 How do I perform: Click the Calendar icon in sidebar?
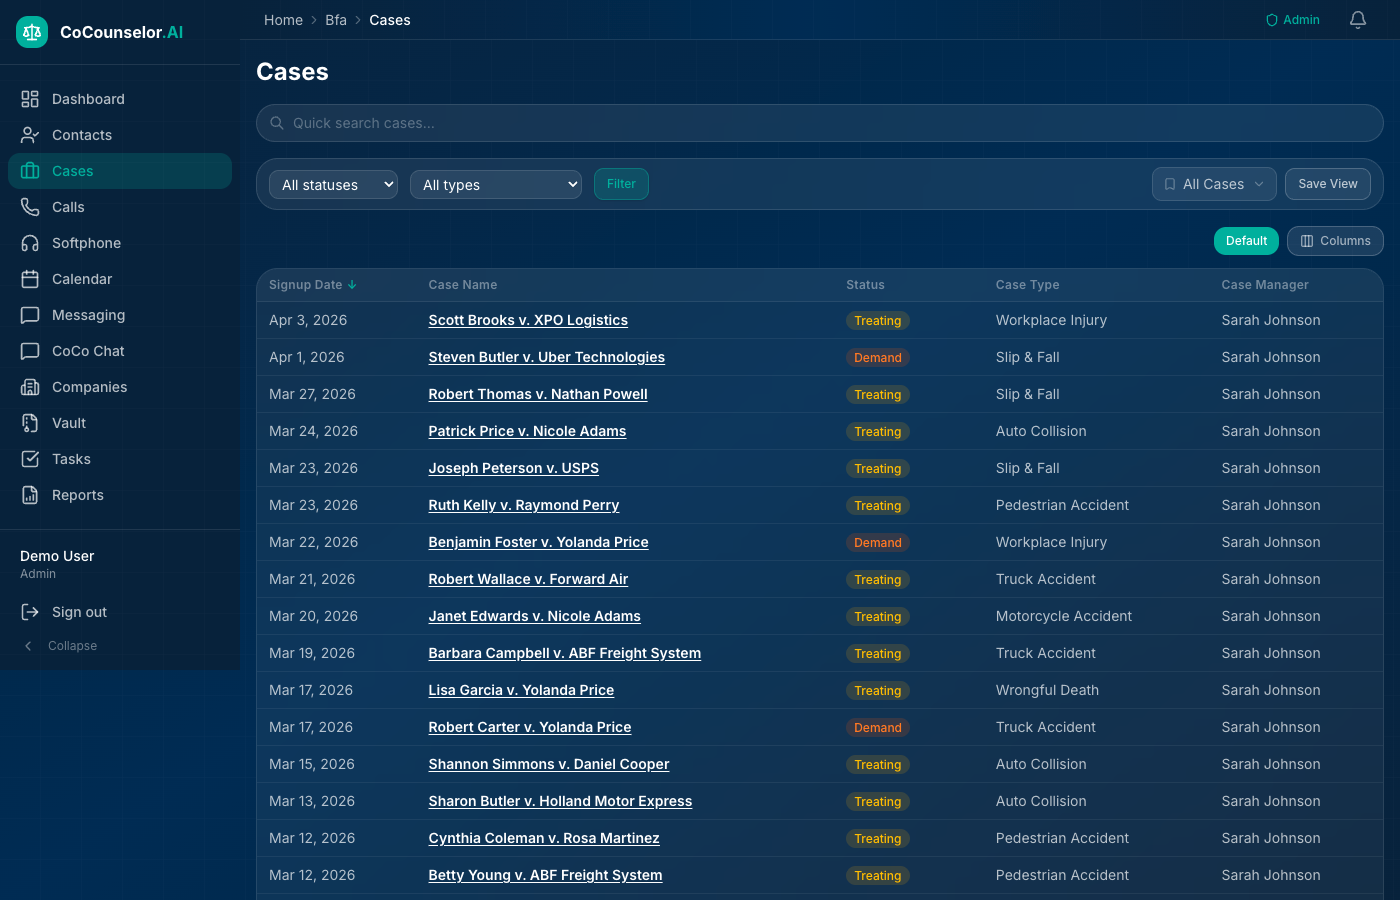[30, 279]
